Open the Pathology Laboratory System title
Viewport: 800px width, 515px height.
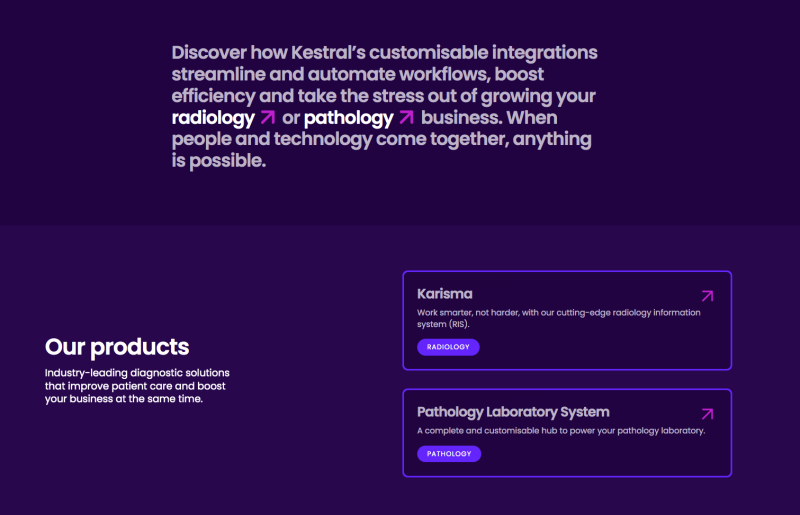(x=513, y=412)
